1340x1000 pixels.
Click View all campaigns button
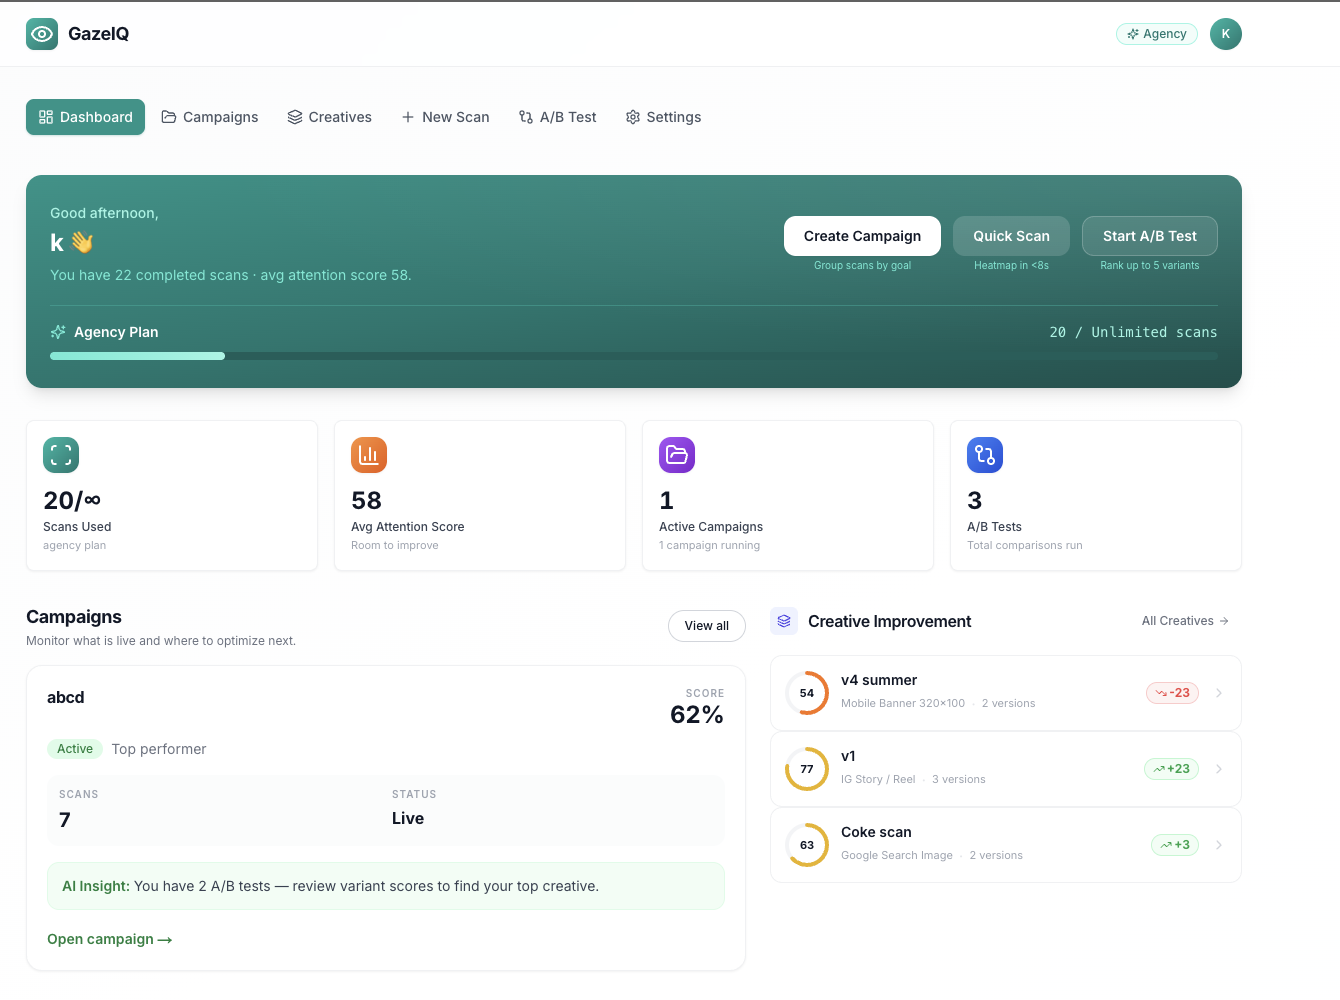pos(707,626)
